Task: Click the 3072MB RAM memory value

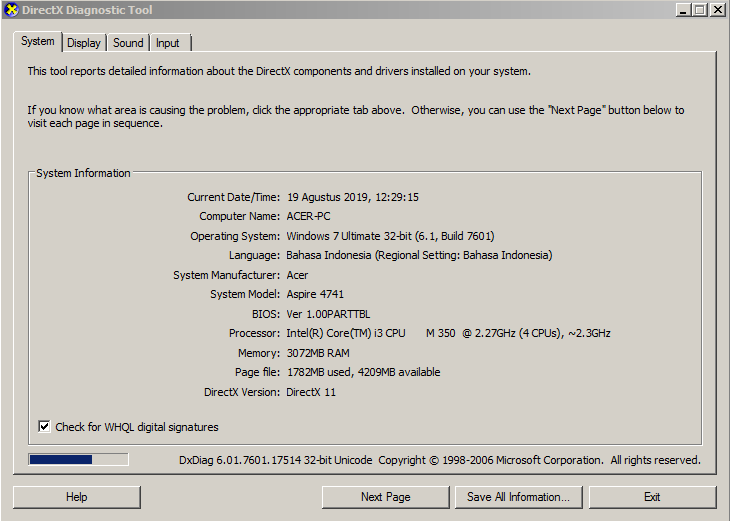Action: [x=318, y=353]
